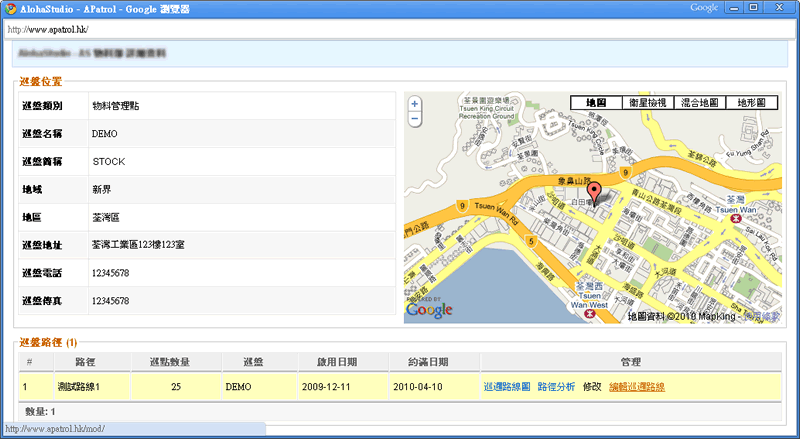
Task: Click Tsuen Wan West MTR station icon
Action: pos(590,314)
